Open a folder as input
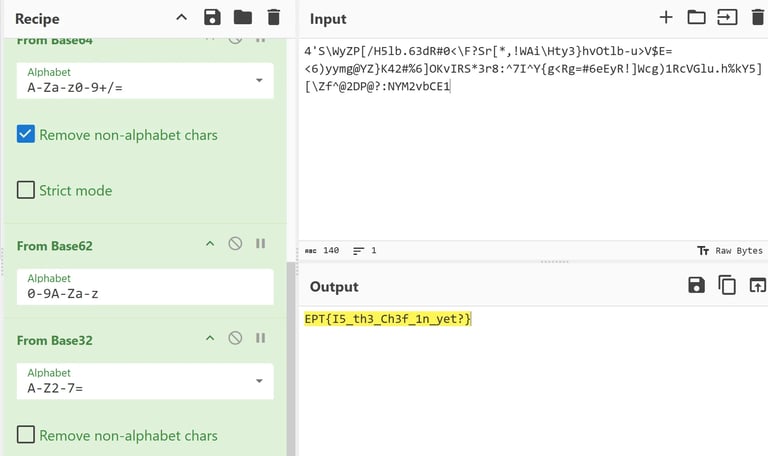The height and width of the screenshot is (456, 768). coord(696,17)
